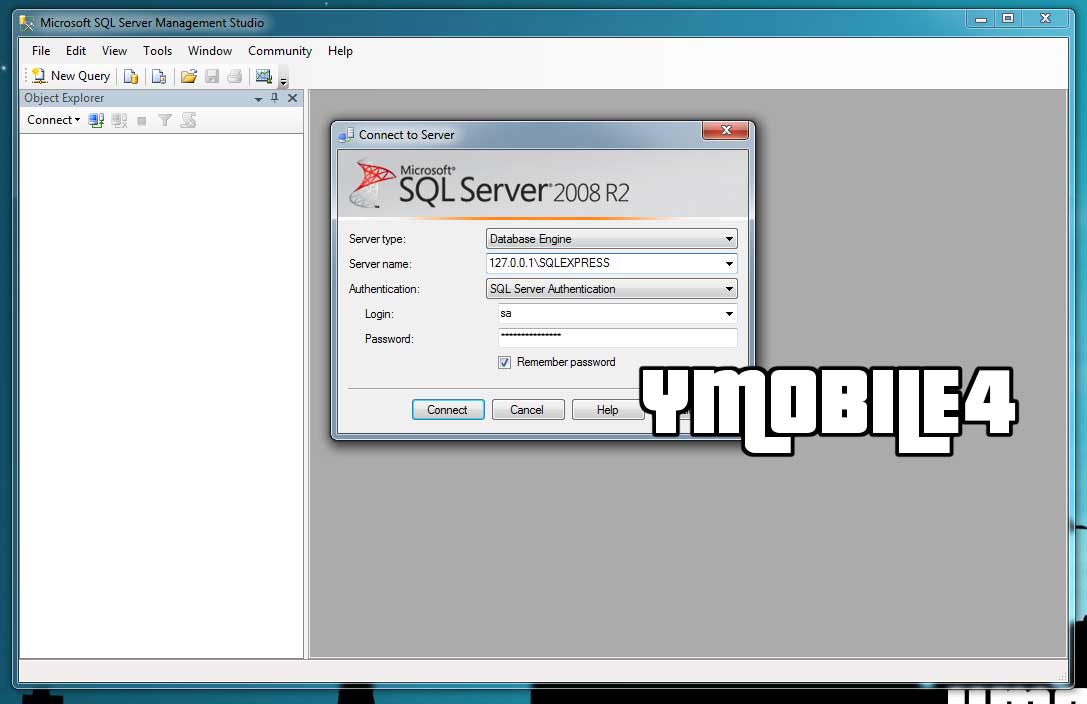
Task: Open the Help menu
Action: [x=340, y=51]
